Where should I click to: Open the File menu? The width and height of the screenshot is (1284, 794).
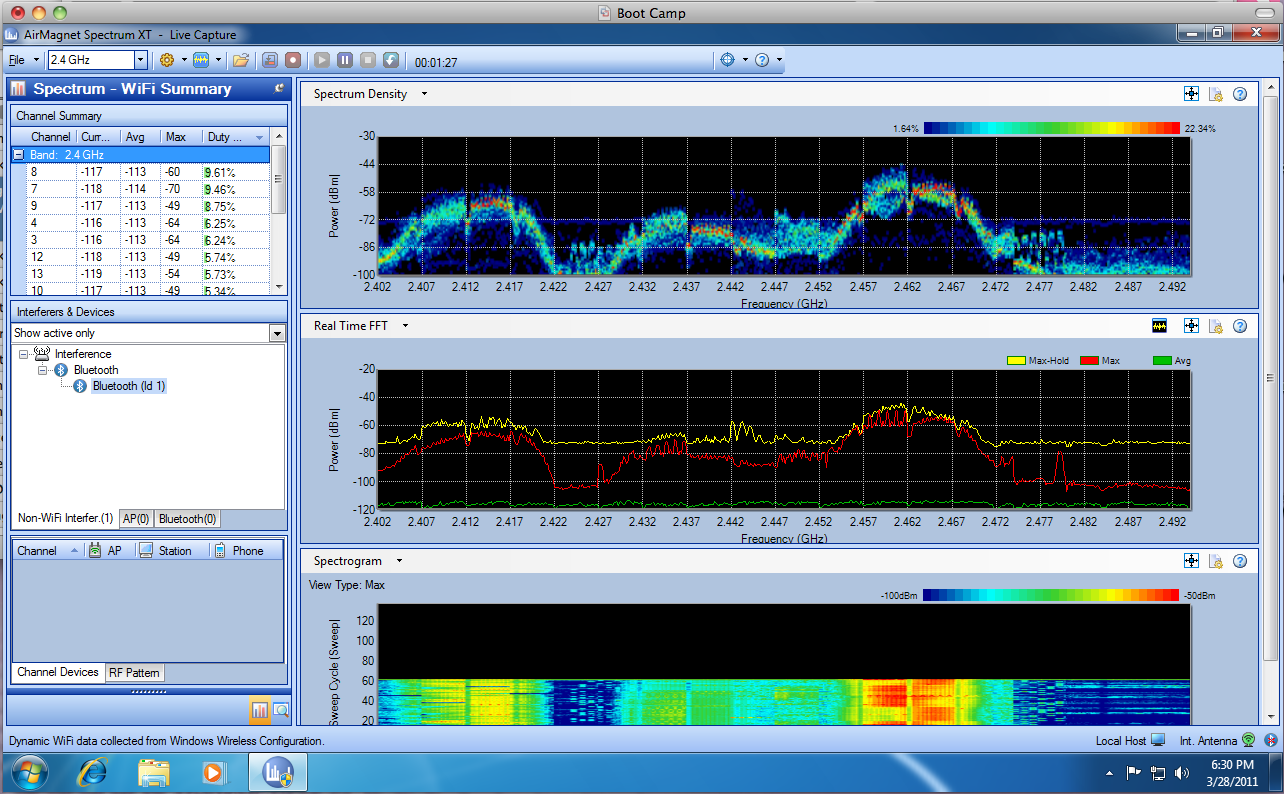point(17,60)
